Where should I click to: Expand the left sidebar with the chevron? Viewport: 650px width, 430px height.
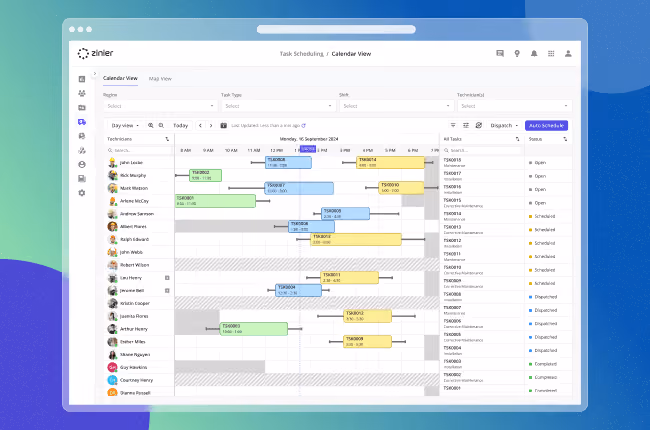(95, 74)
